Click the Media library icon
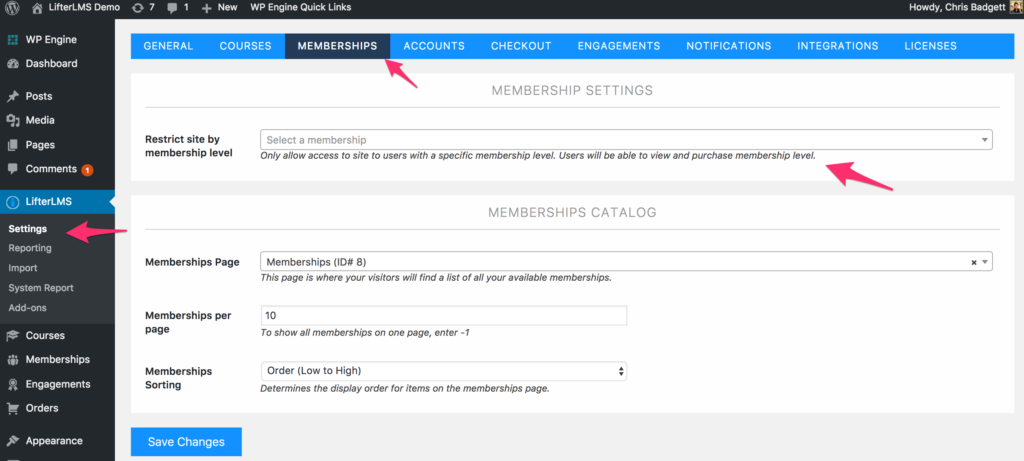 12,120
